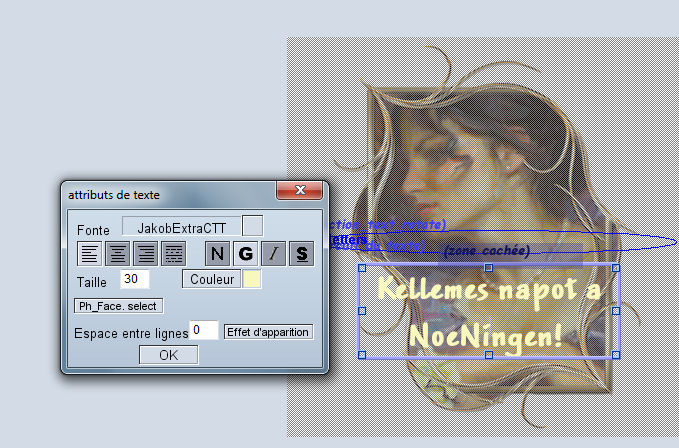Screen dimensions: 679x448
Task: Click the Kellemes napot text on canvas
Action: [488, 291]
